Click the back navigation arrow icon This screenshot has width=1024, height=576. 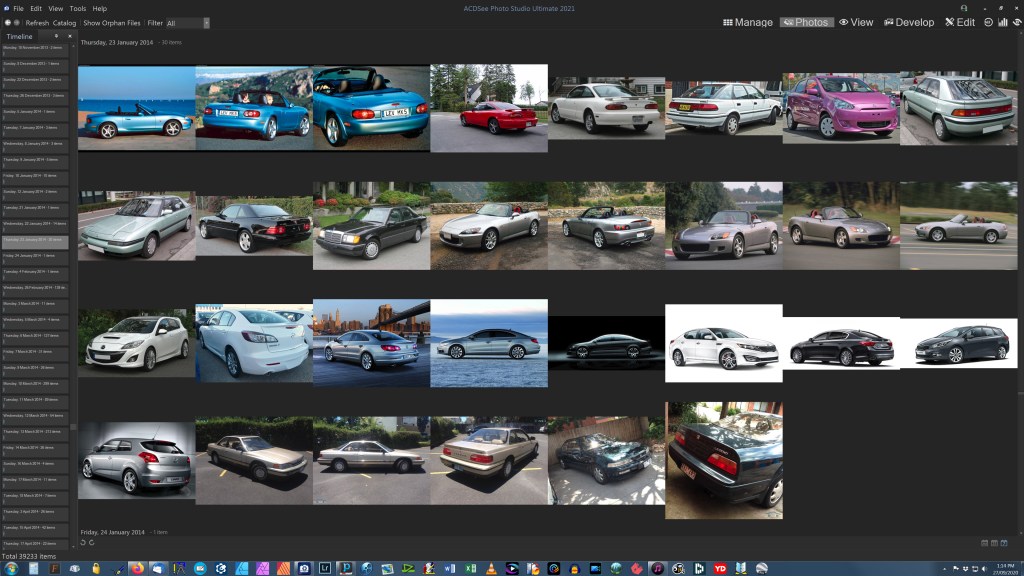click(8, 22)
